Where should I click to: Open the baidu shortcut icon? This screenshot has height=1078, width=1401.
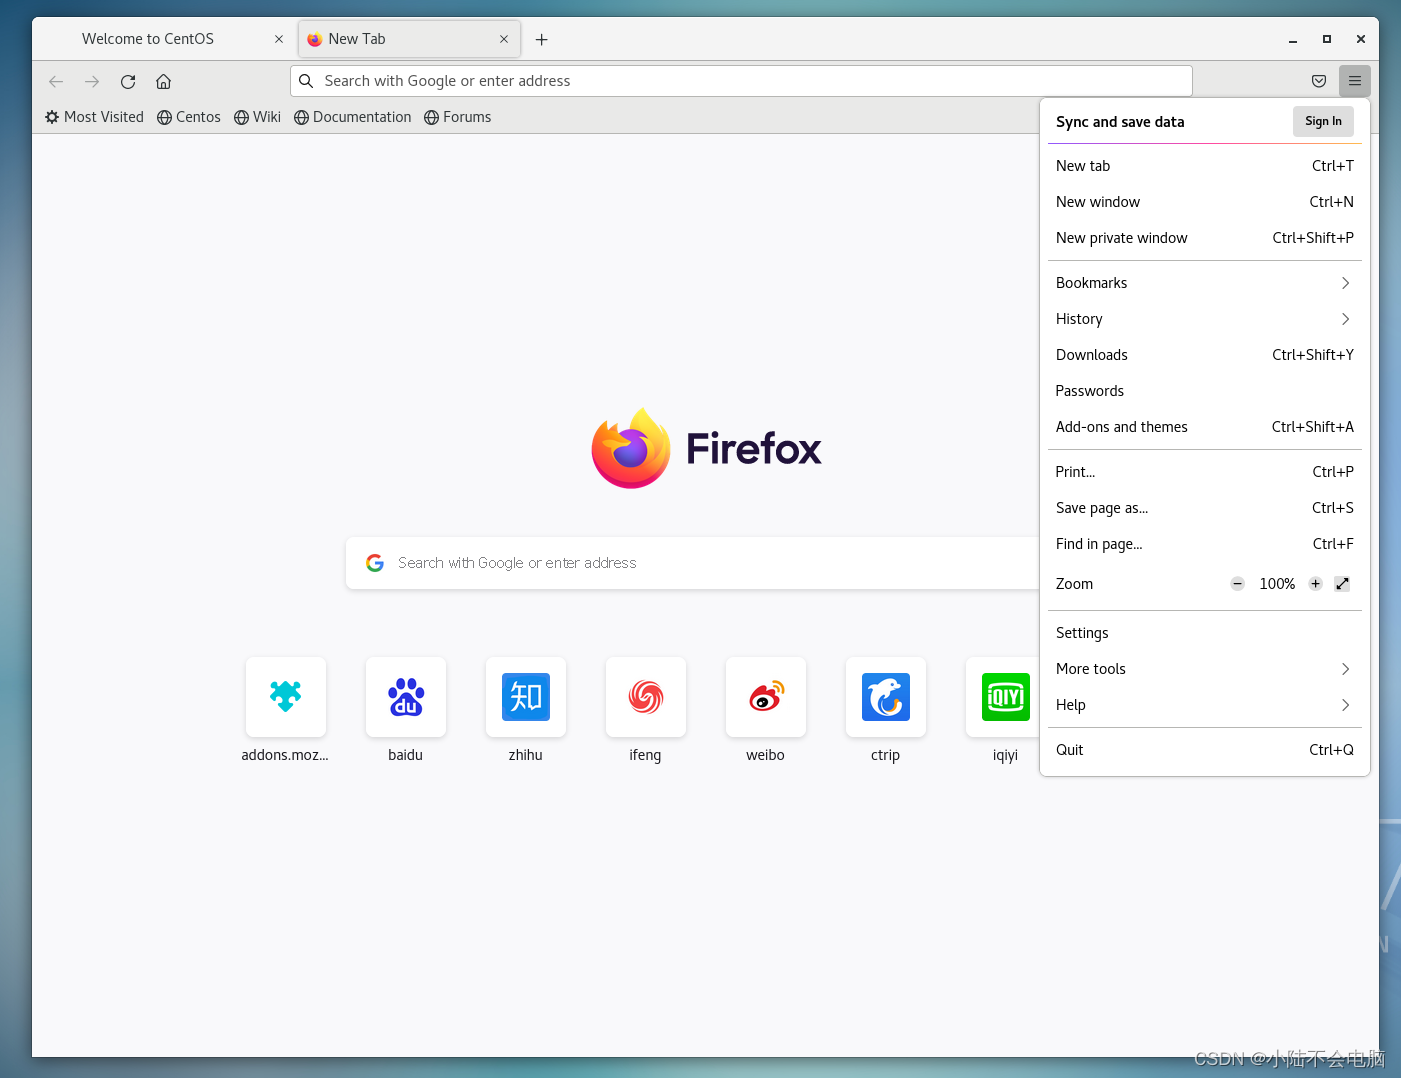tap(405, 697)
